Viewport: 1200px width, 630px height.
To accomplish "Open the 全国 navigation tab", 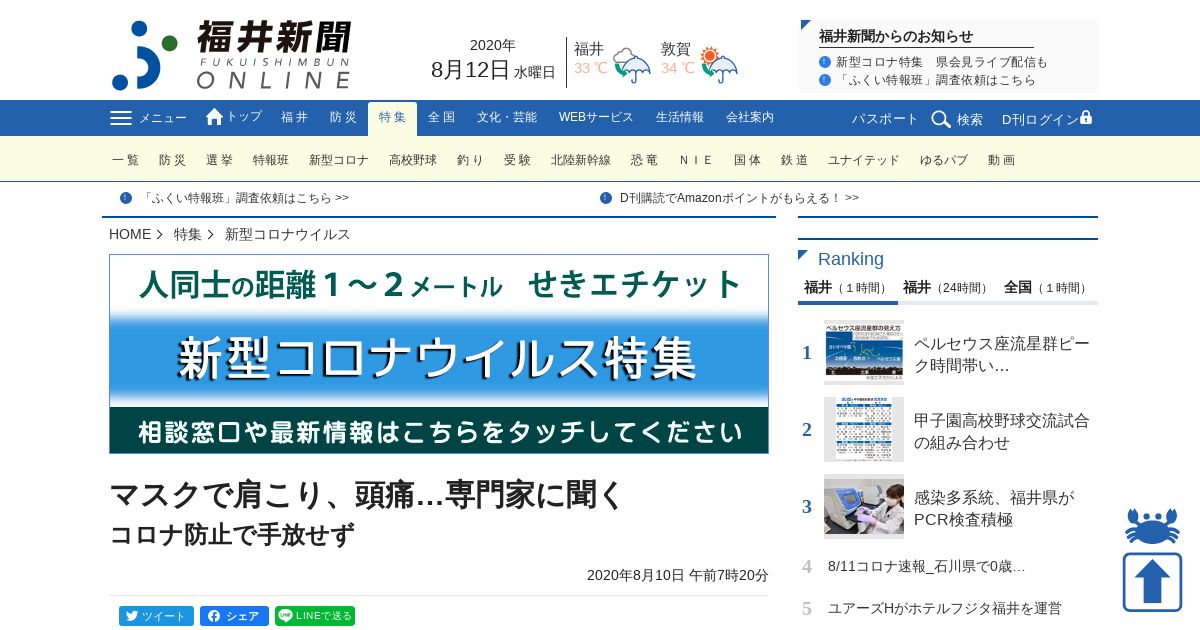I will point(441,118).
